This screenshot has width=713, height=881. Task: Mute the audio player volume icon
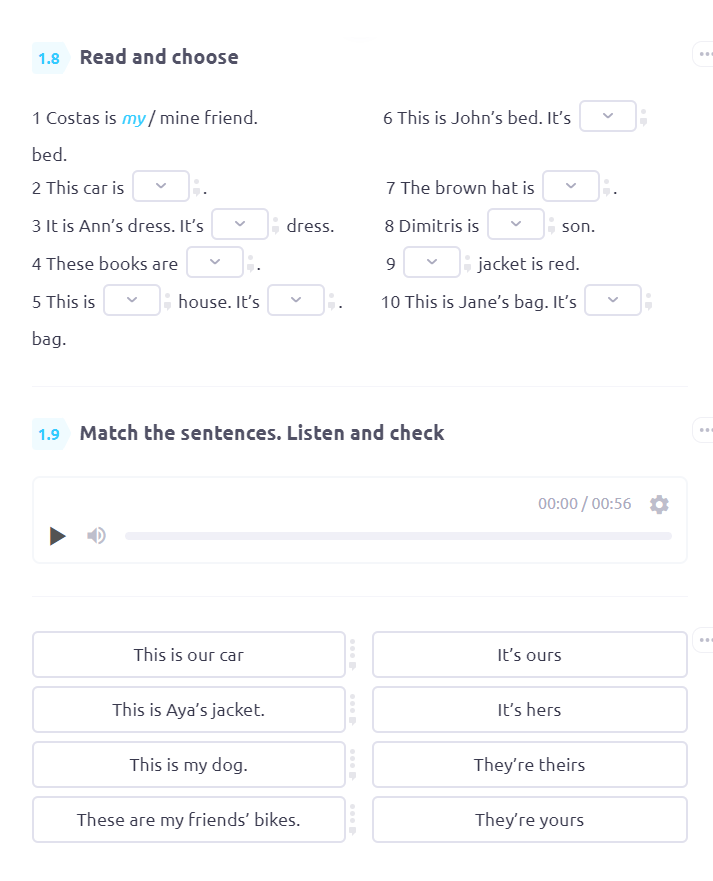click(x=96, y=536)
